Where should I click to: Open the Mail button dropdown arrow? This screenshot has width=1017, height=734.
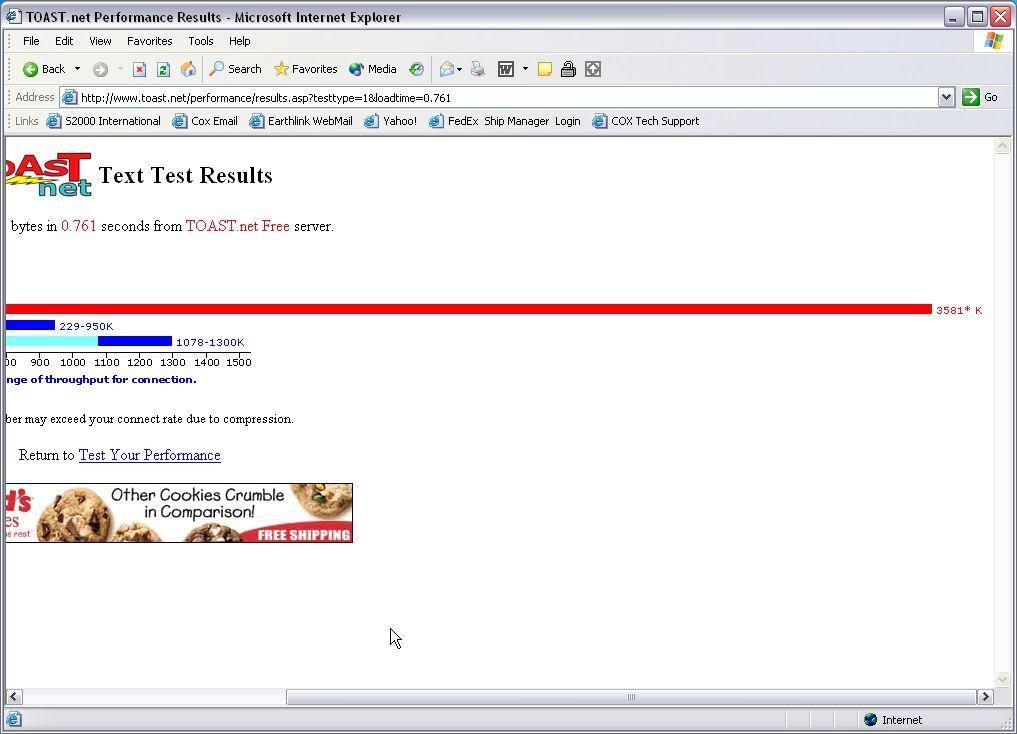click(x=459, y=69)
